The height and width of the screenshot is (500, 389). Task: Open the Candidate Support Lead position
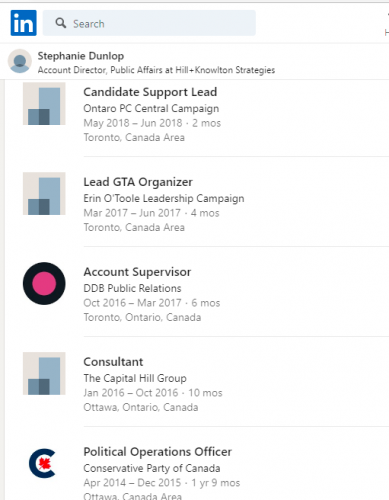coord(150,92)
